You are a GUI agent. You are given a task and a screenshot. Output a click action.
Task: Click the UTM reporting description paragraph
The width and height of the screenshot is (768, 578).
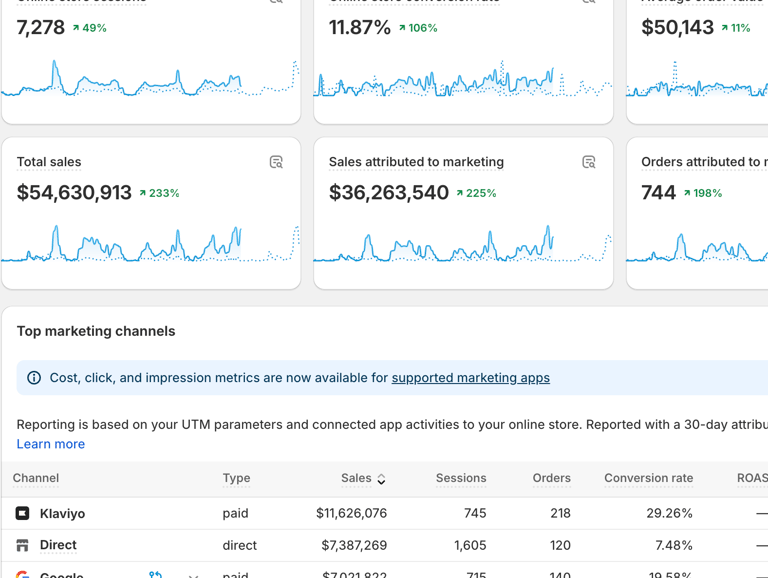tap(392, 424)
